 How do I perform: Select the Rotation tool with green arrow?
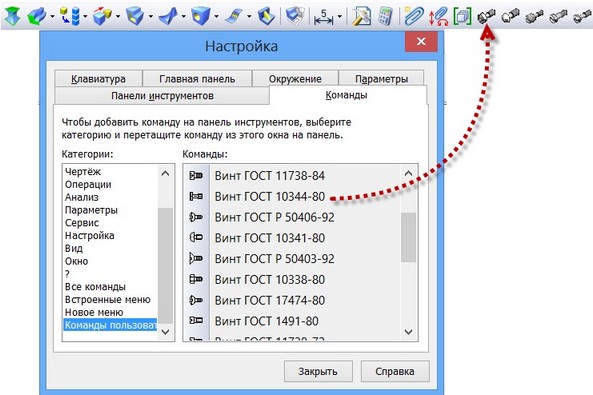point(37,16)
